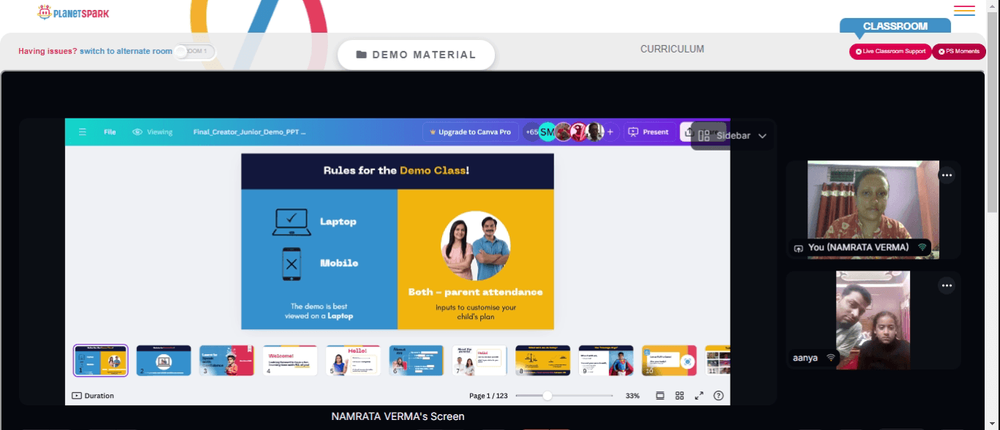Click the Sidebar layout grid icon
Image resolution: width=1000 pixels, height=430 pixels.
coord(704,136)
